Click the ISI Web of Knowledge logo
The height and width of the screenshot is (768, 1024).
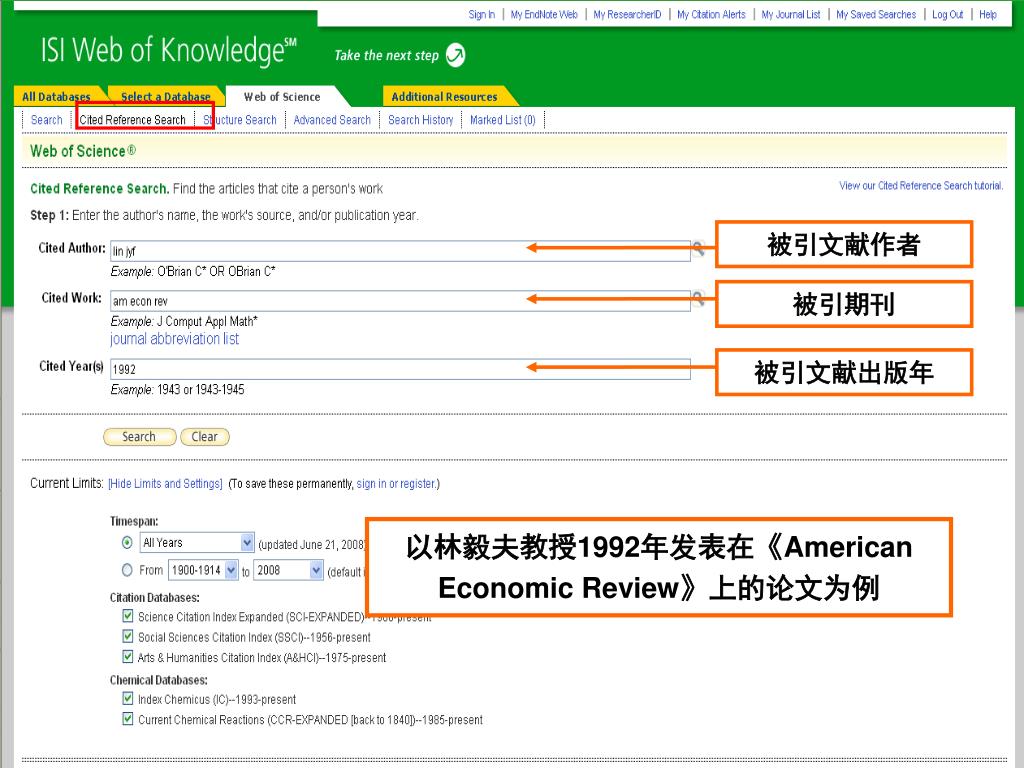coord(168,51)
